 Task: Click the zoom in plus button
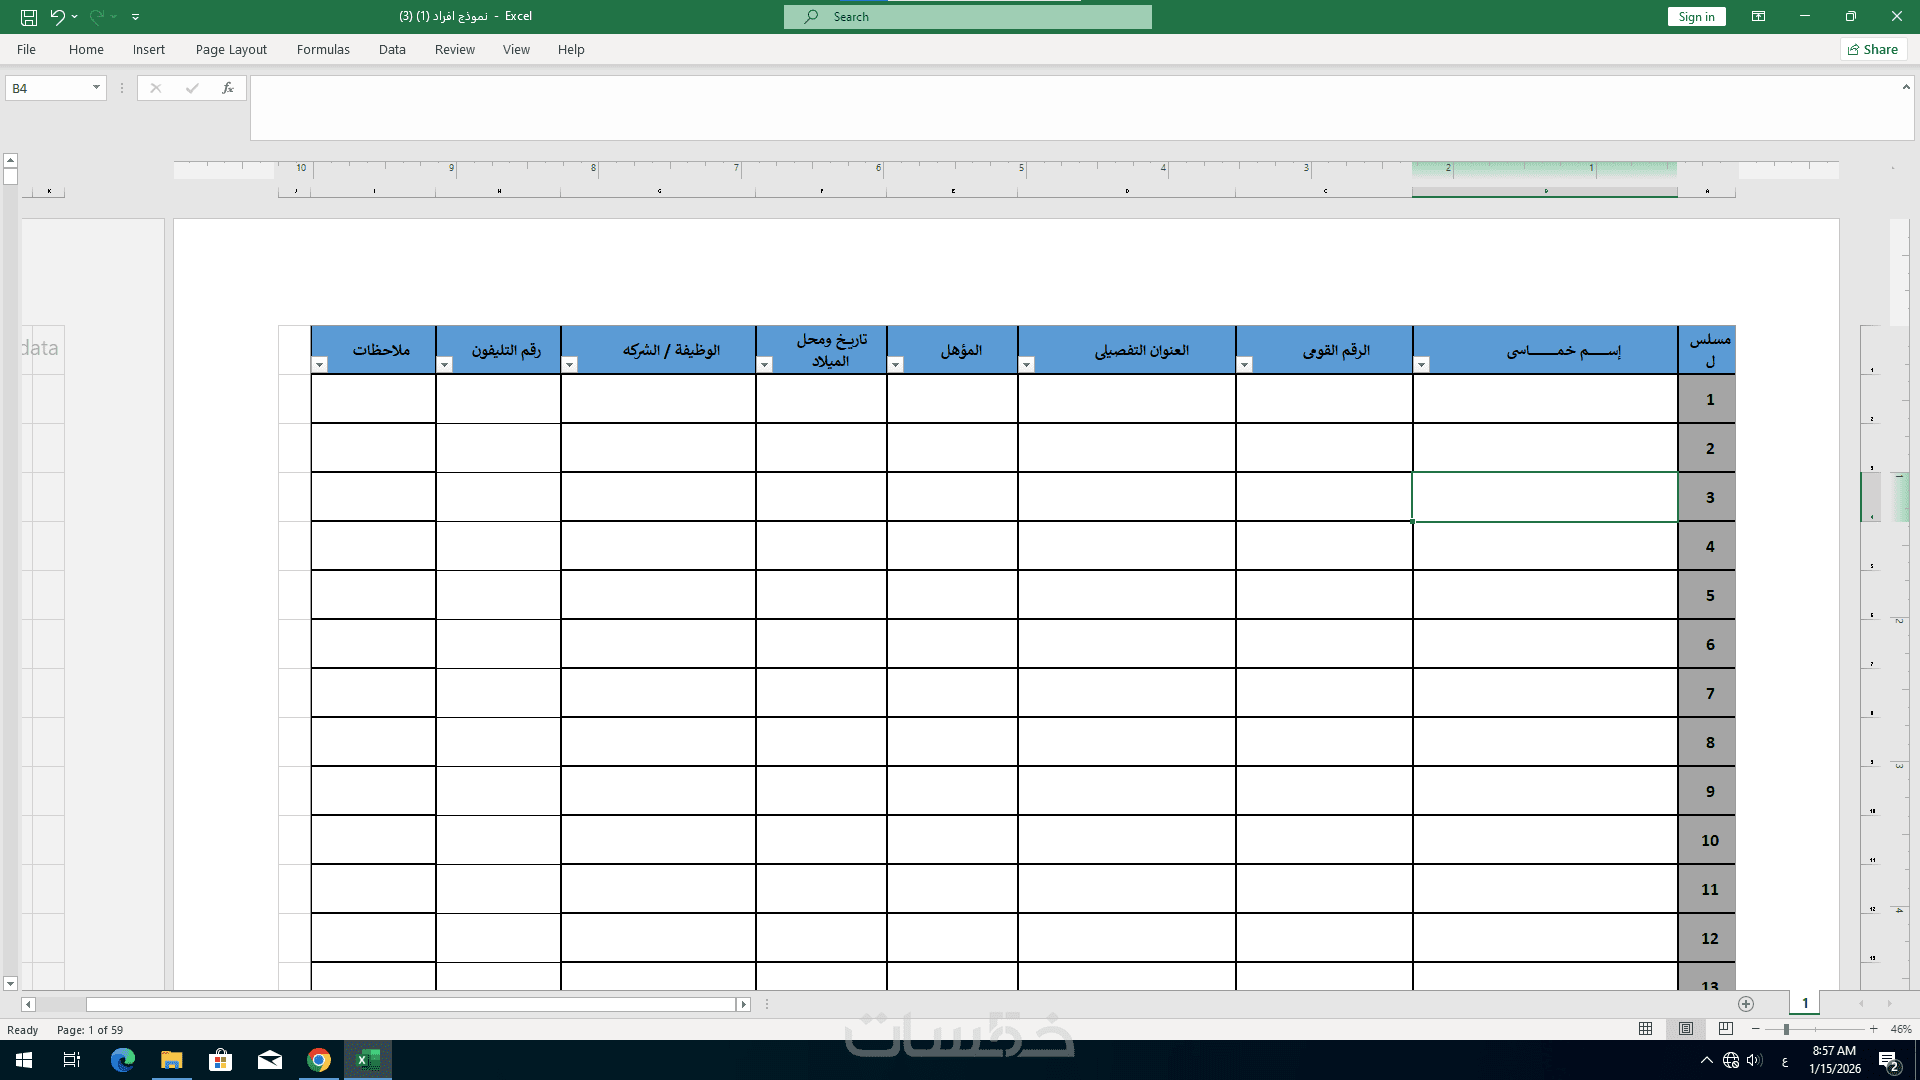[x=1873, y=1029]
